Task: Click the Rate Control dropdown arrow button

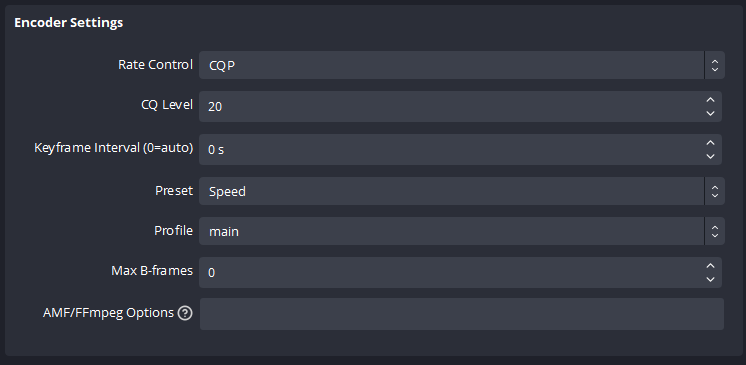Action: [715, 65]
